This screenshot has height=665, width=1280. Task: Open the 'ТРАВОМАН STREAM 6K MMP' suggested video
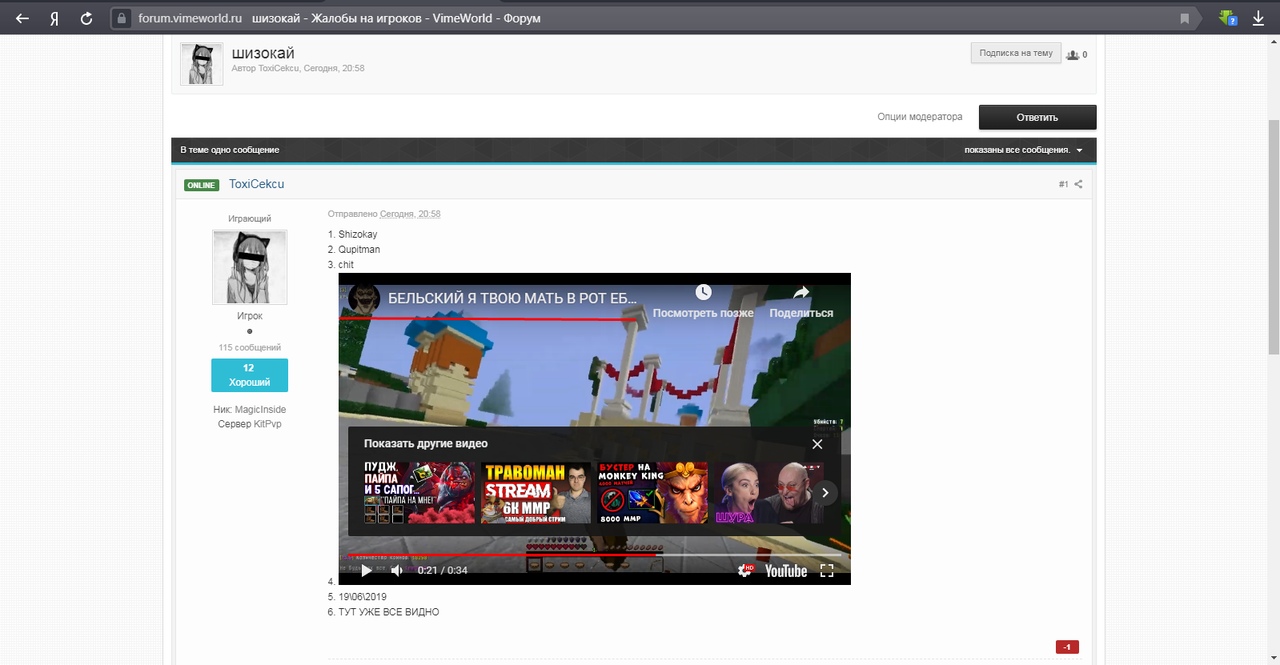tap(536, 492)
